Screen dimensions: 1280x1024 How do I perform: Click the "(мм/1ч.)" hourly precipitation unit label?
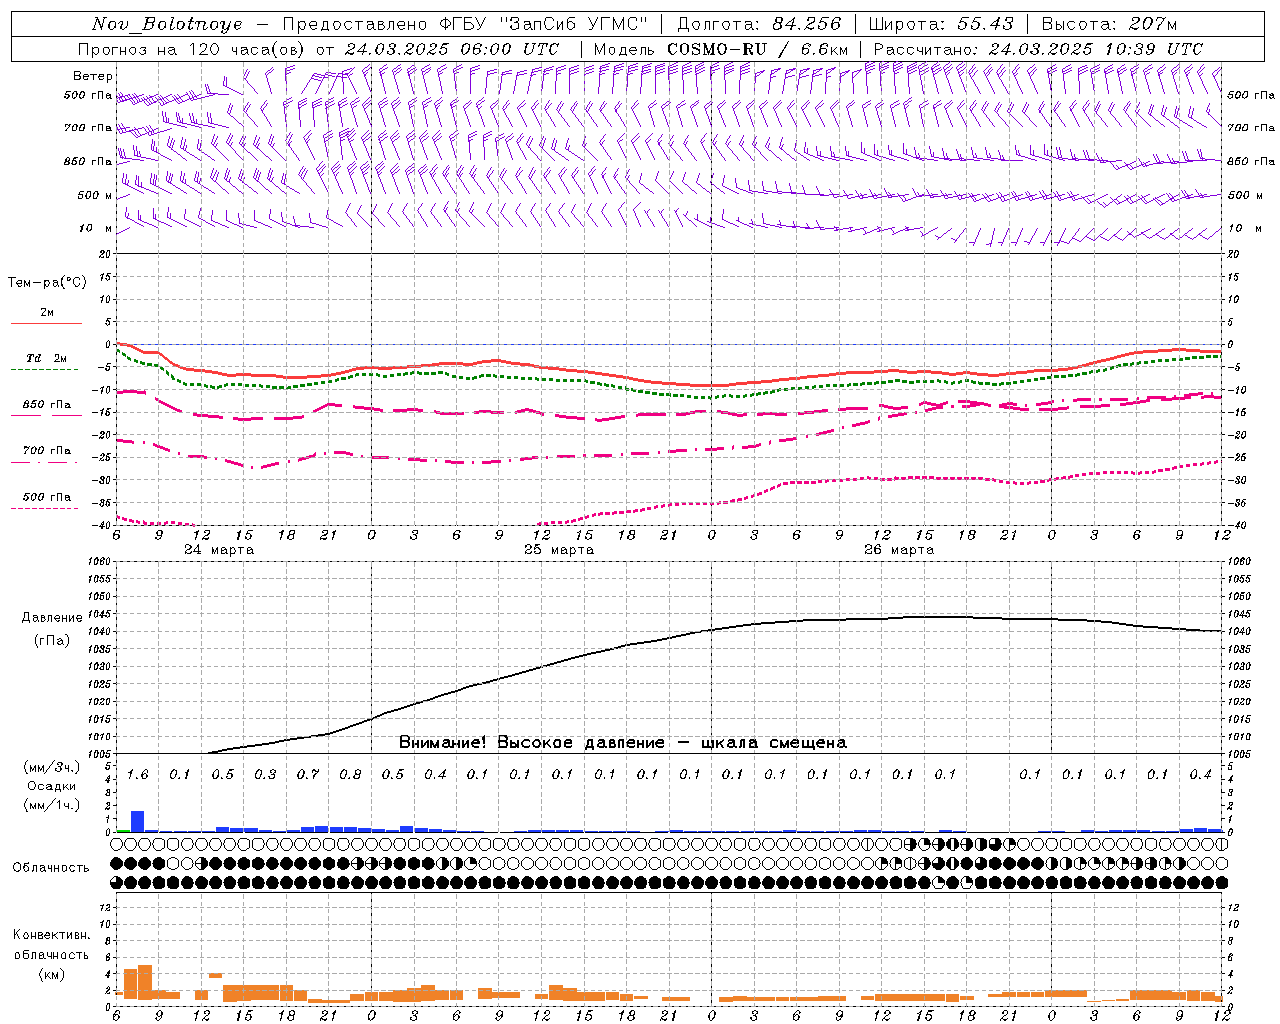pos(52,805)
